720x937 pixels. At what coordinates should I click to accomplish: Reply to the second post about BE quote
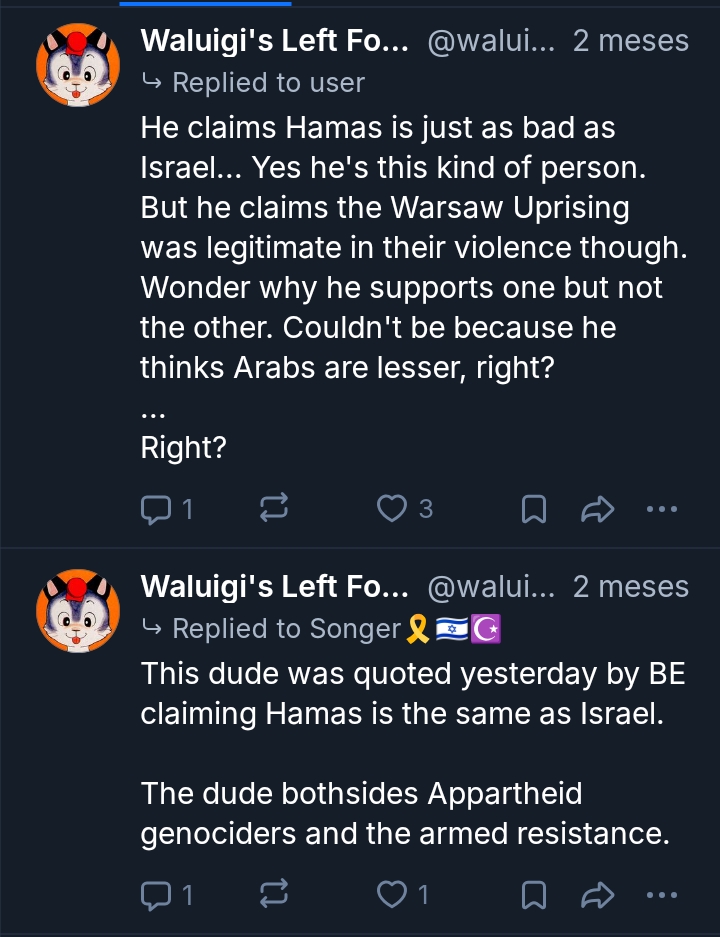(x=156, y=895)
